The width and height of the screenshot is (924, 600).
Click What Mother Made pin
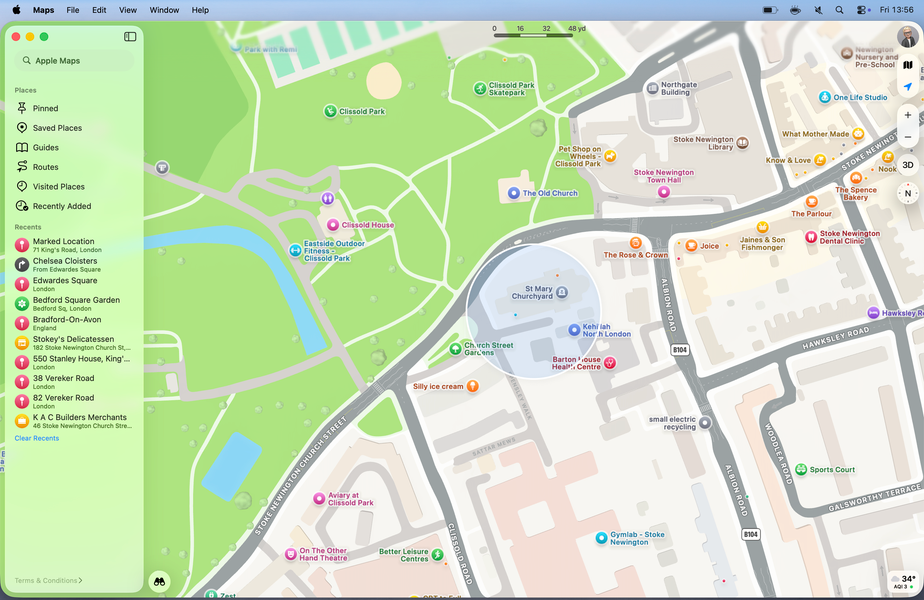[x=859, y=134]
